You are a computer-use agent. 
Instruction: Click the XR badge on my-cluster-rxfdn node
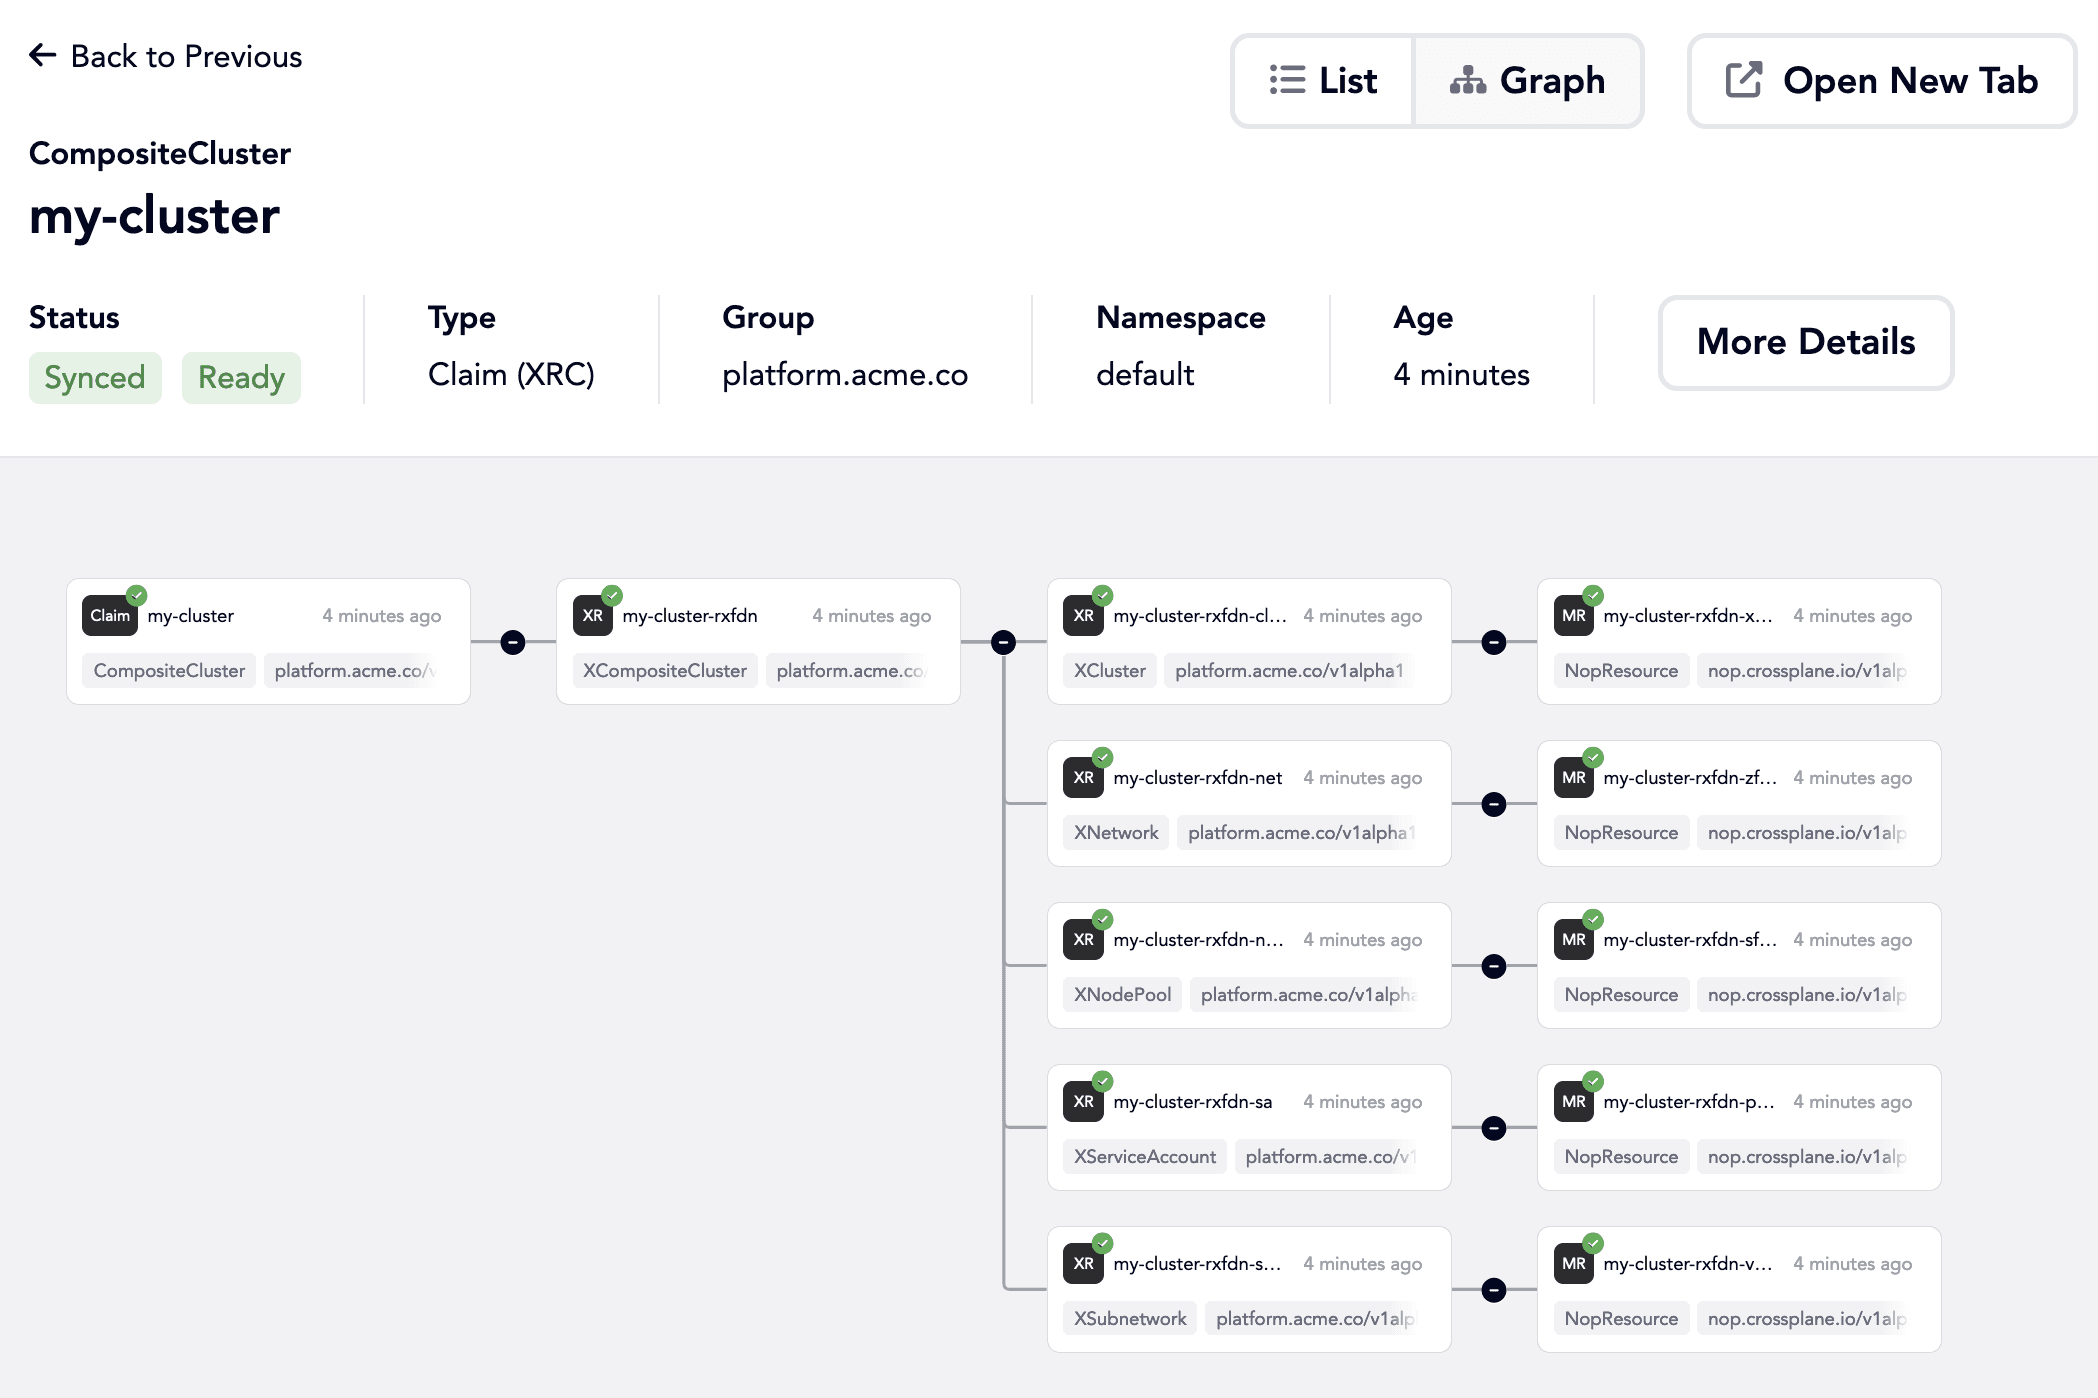tap(592, 616)
